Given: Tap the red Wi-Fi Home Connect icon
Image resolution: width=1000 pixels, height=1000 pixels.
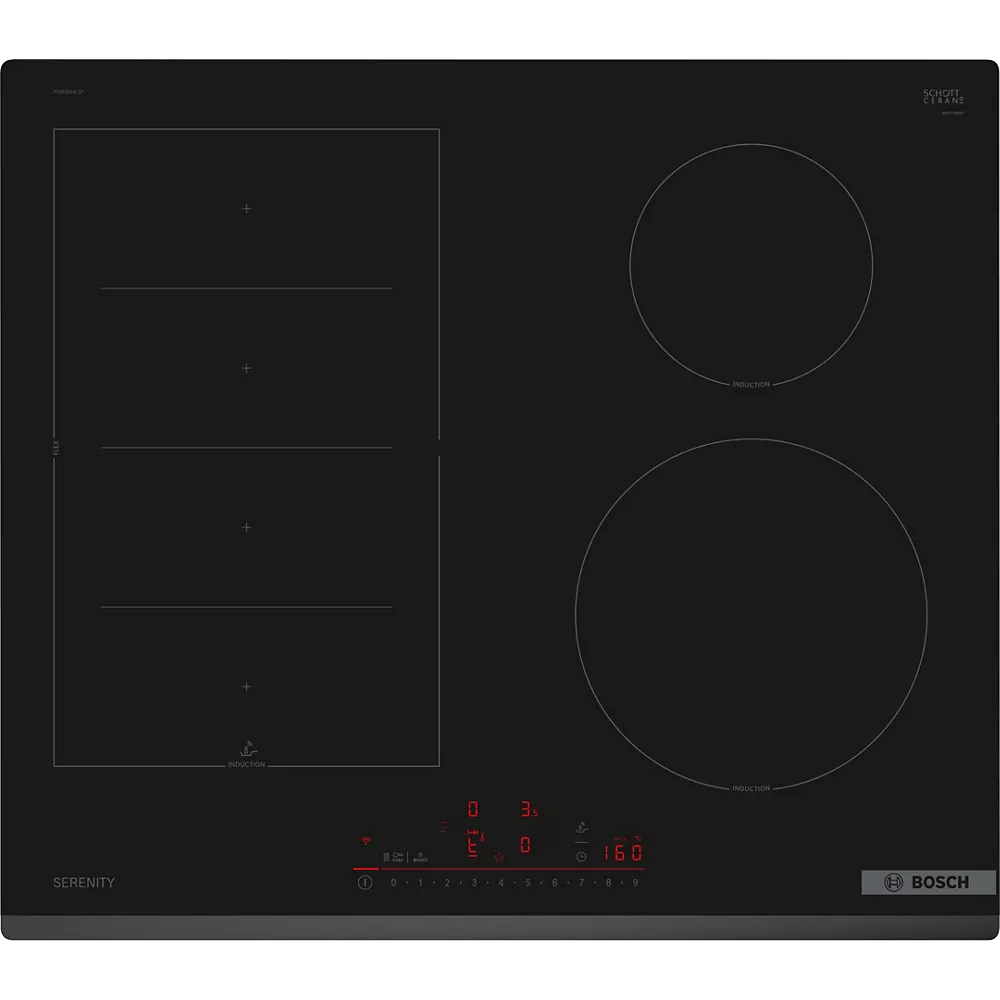Looking at the screenshot, I should (366, 841).
